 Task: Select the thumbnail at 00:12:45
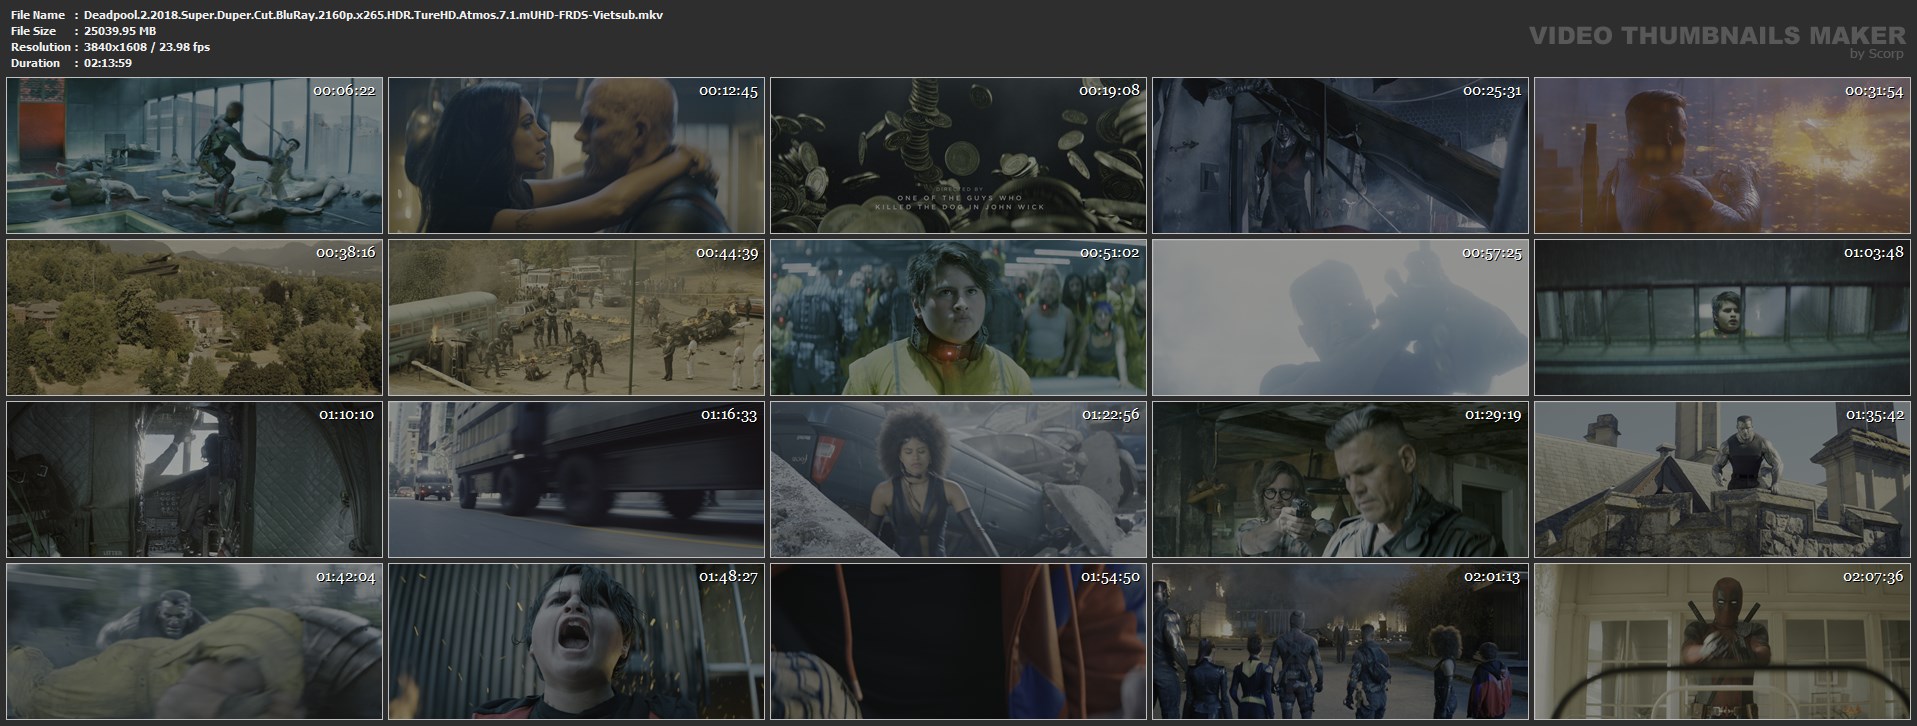pyautogui.click(x=576, y=156)
